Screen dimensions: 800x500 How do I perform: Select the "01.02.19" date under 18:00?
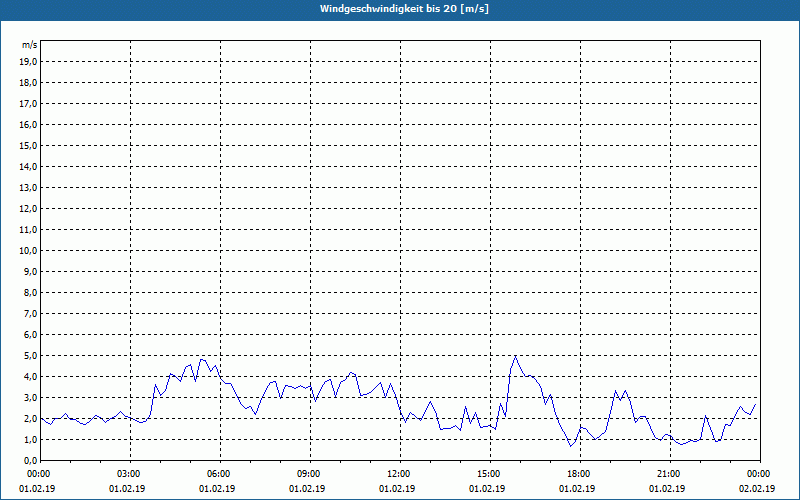(577, 489)
